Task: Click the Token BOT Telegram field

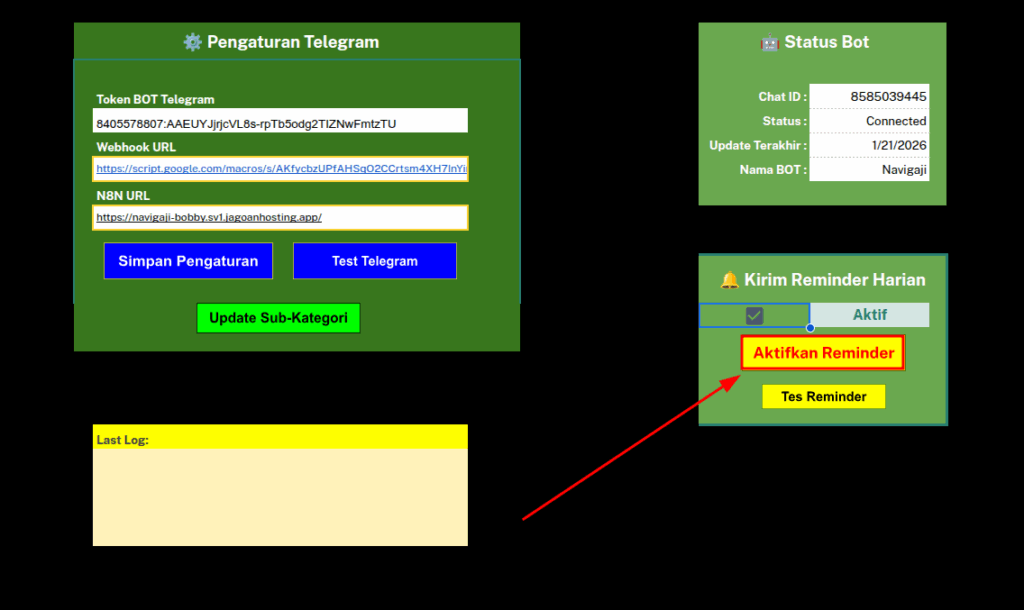Action: coord(280,123)
